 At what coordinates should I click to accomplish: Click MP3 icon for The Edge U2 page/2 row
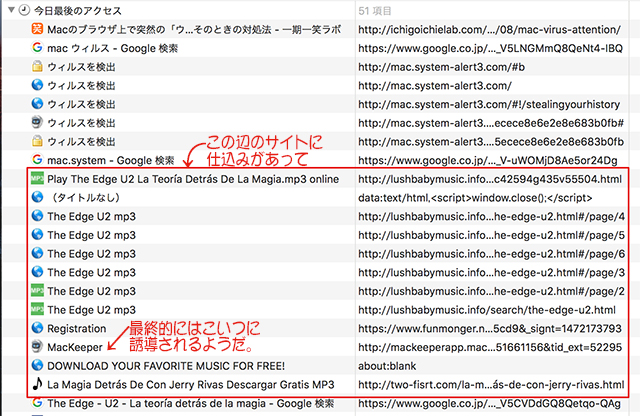click(x=37, y=291)
